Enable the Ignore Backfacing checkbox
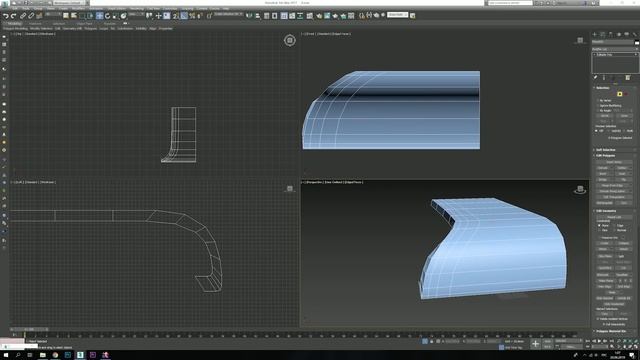This screenshot has height=360, width=640. click(598, 106)
